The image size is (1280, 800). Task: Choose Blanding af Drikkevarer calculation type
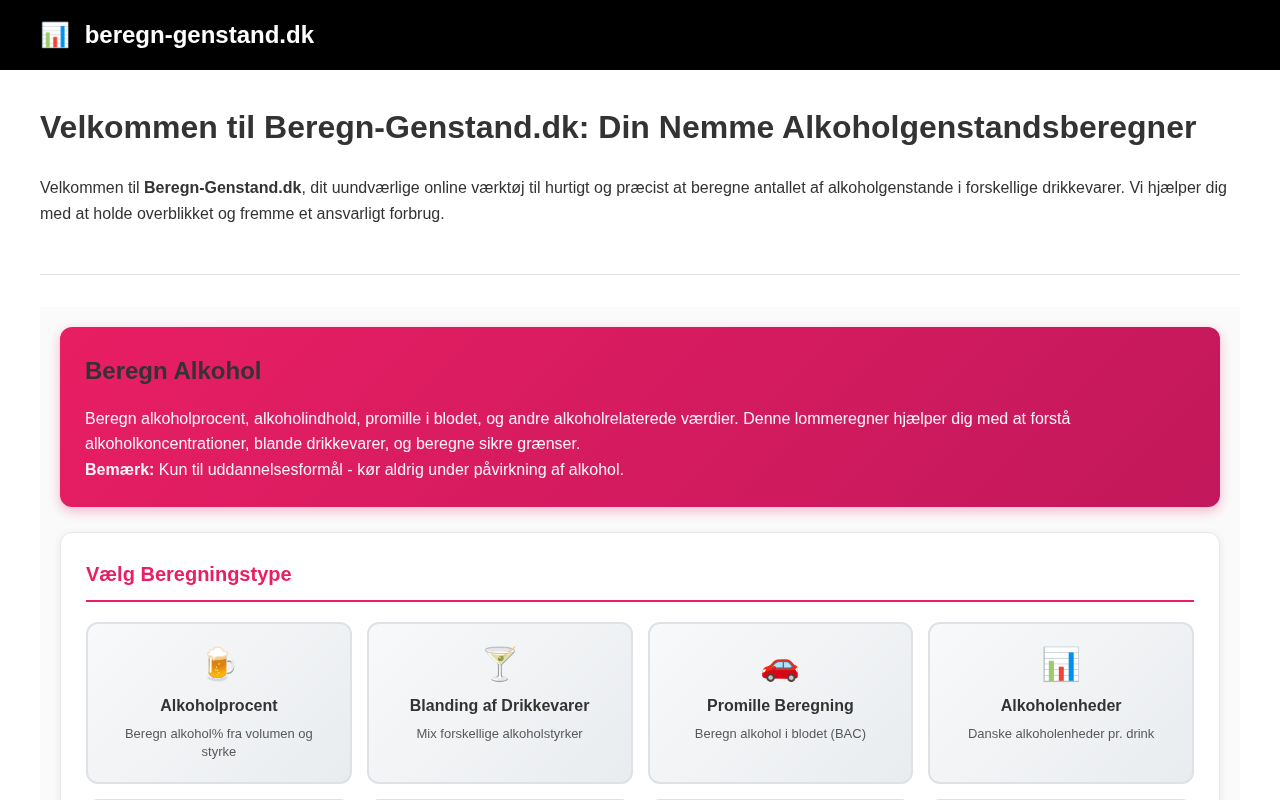pos(500,705)
